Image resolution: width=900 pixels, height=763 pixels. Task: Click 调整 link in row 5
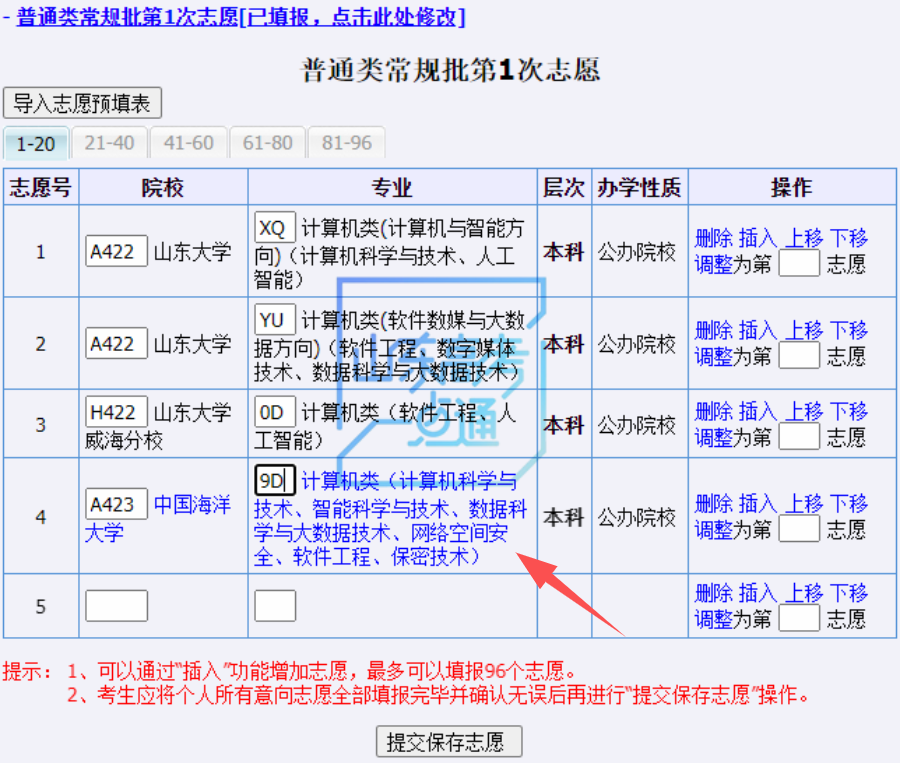point(713,620)
